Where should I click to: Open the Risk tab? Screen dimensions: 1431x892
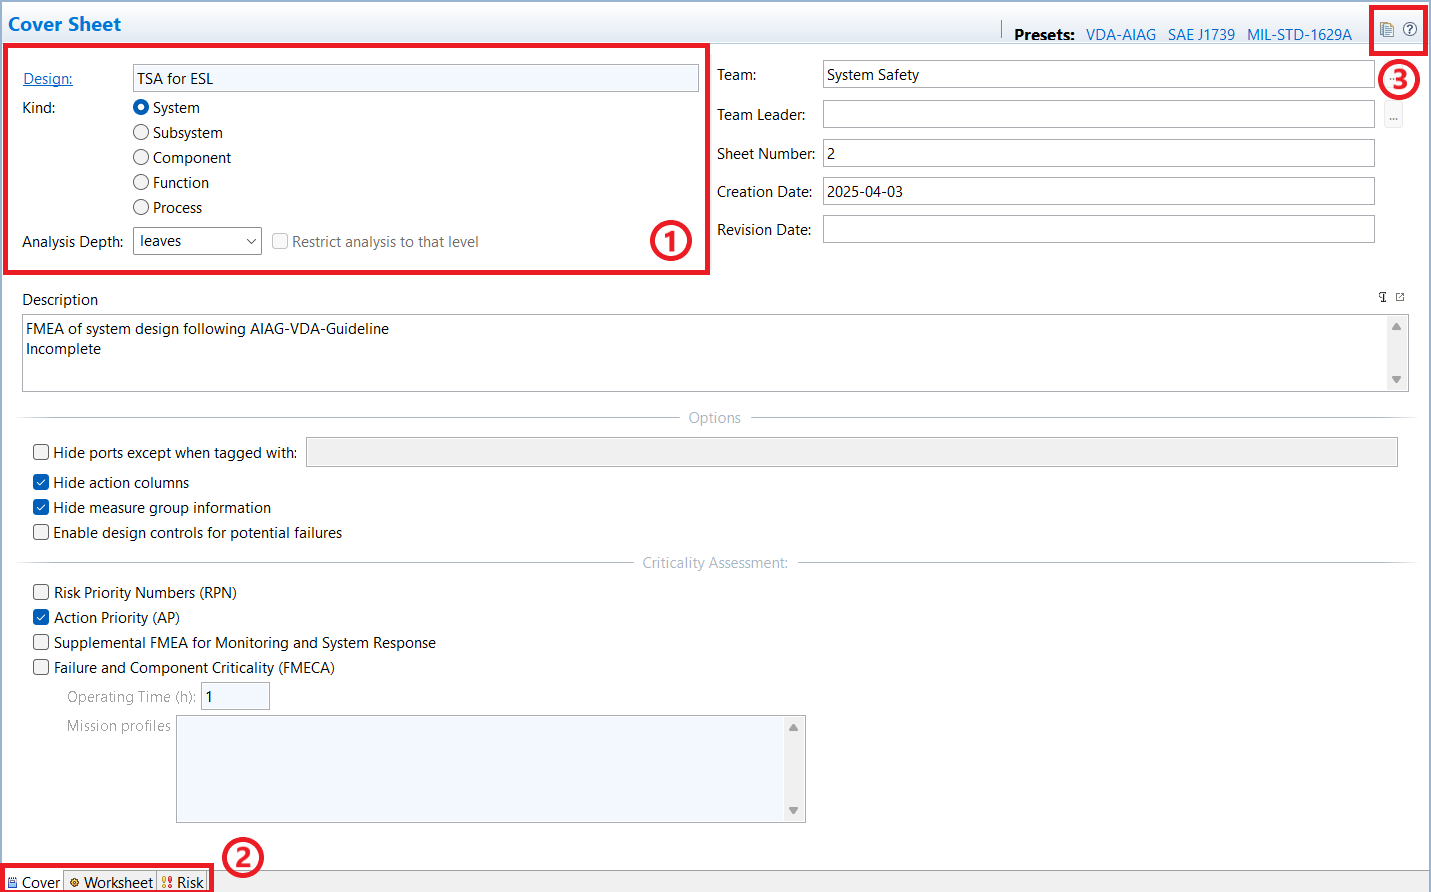(183, 882)
